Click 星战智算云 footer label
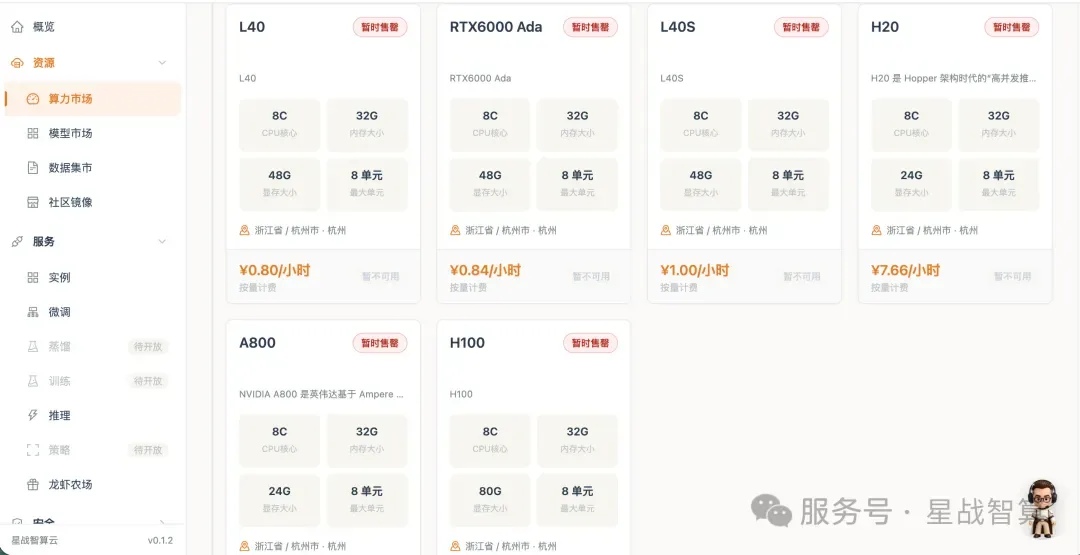The width and height of the screenshot is (1080, 555). 34,541
